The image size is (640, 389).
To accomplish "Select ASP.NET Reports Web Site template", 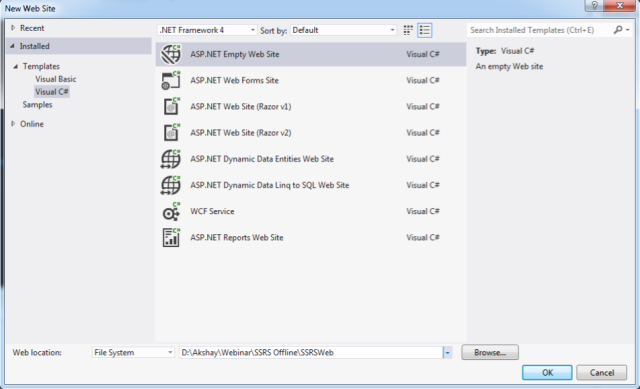I will [x=311, y=238].
